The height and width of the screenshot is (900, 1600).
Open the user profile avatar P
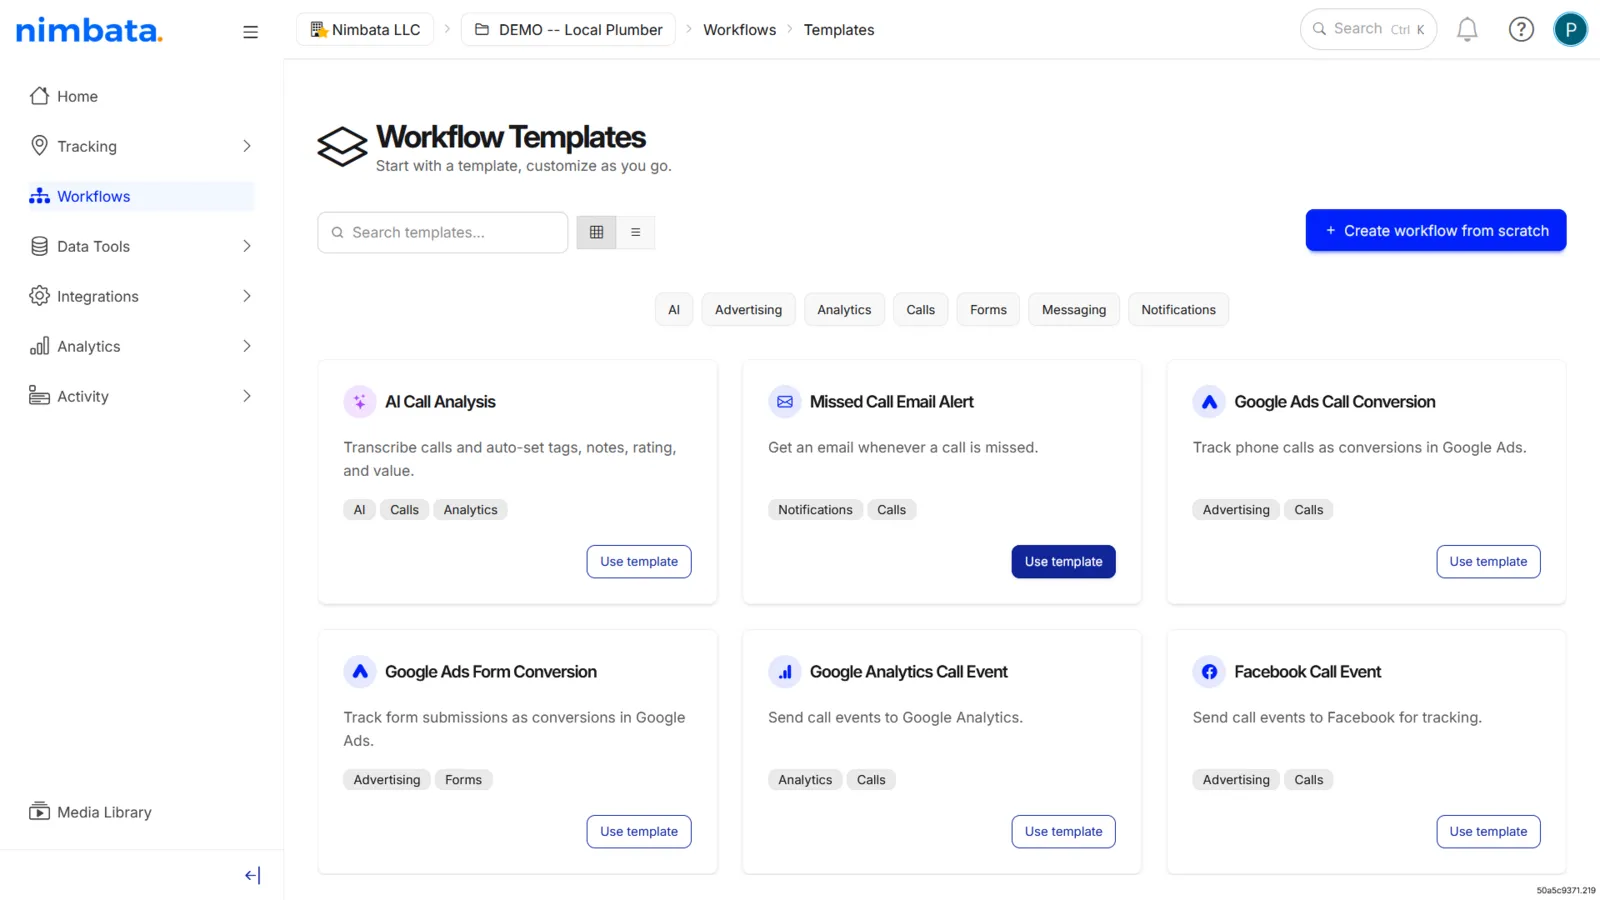click(x=1570, y=30)
